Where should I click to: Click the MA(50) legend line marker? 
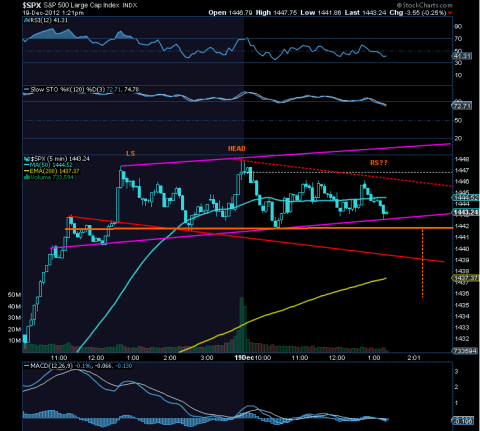pos(27,165)
